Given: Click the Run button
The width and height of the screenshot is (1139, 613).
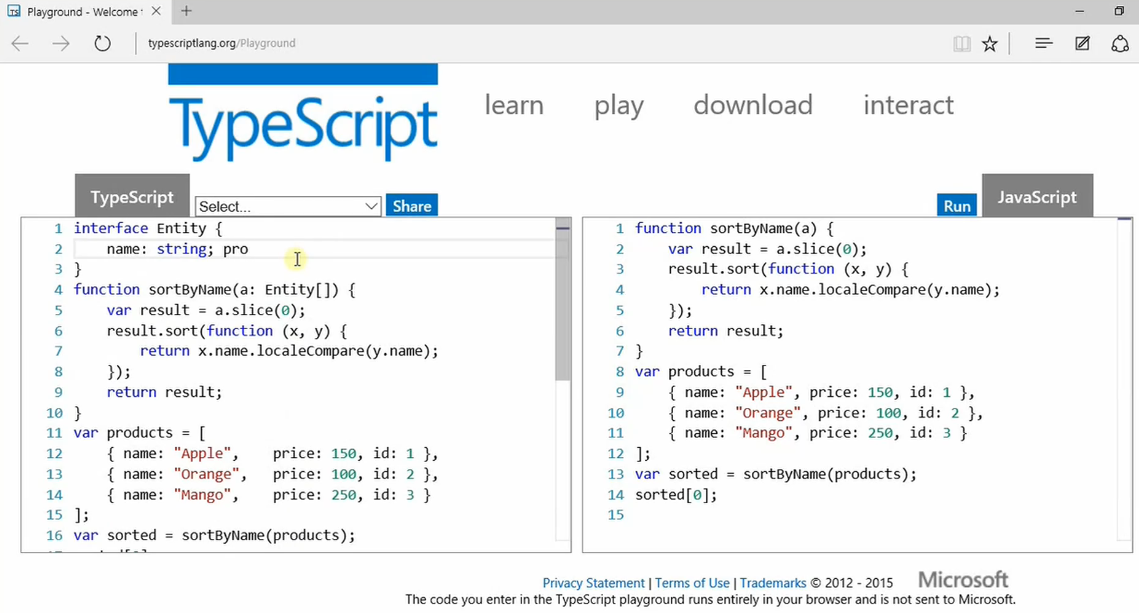Looking at the screenshot, I should click(x=957, y=206).
